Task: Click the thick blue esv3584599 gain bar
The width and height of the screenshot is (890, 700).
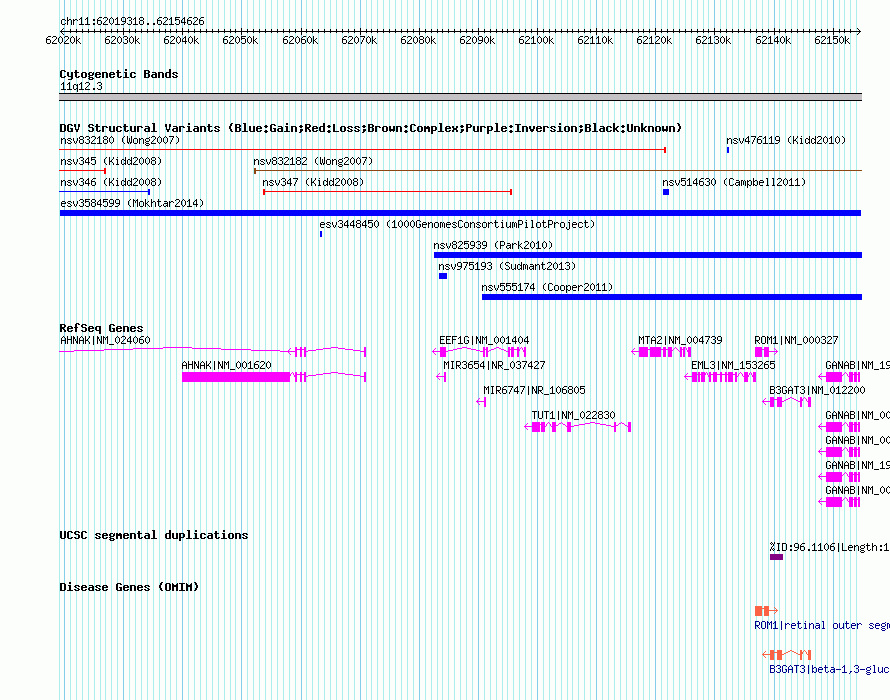Action: (x=460, y=213)
